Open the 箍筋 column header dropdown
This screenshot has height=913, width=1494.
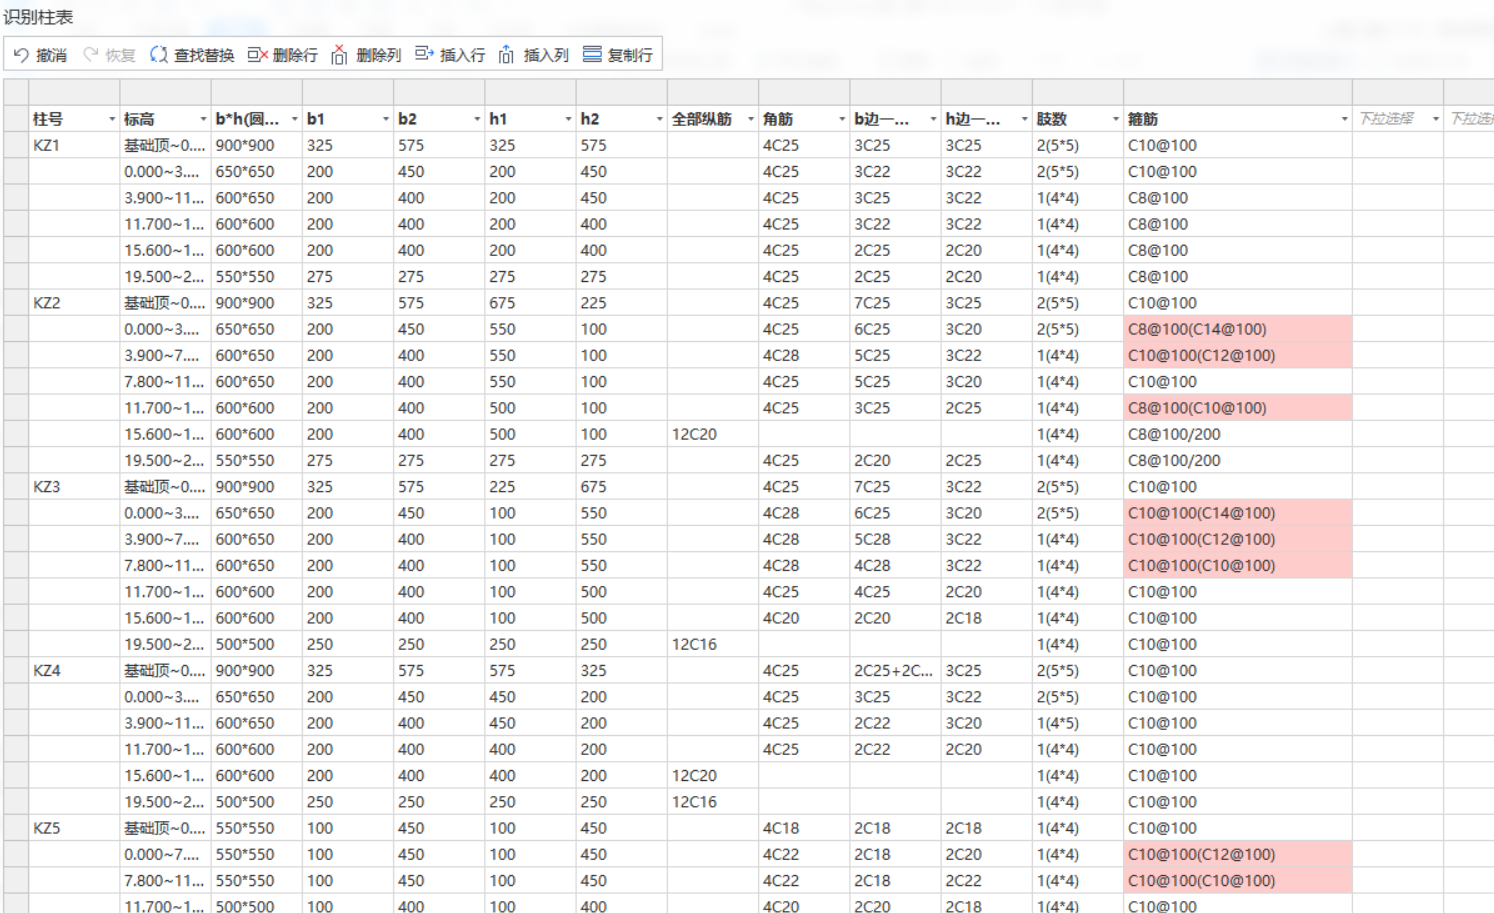(x=1344, y=119)
